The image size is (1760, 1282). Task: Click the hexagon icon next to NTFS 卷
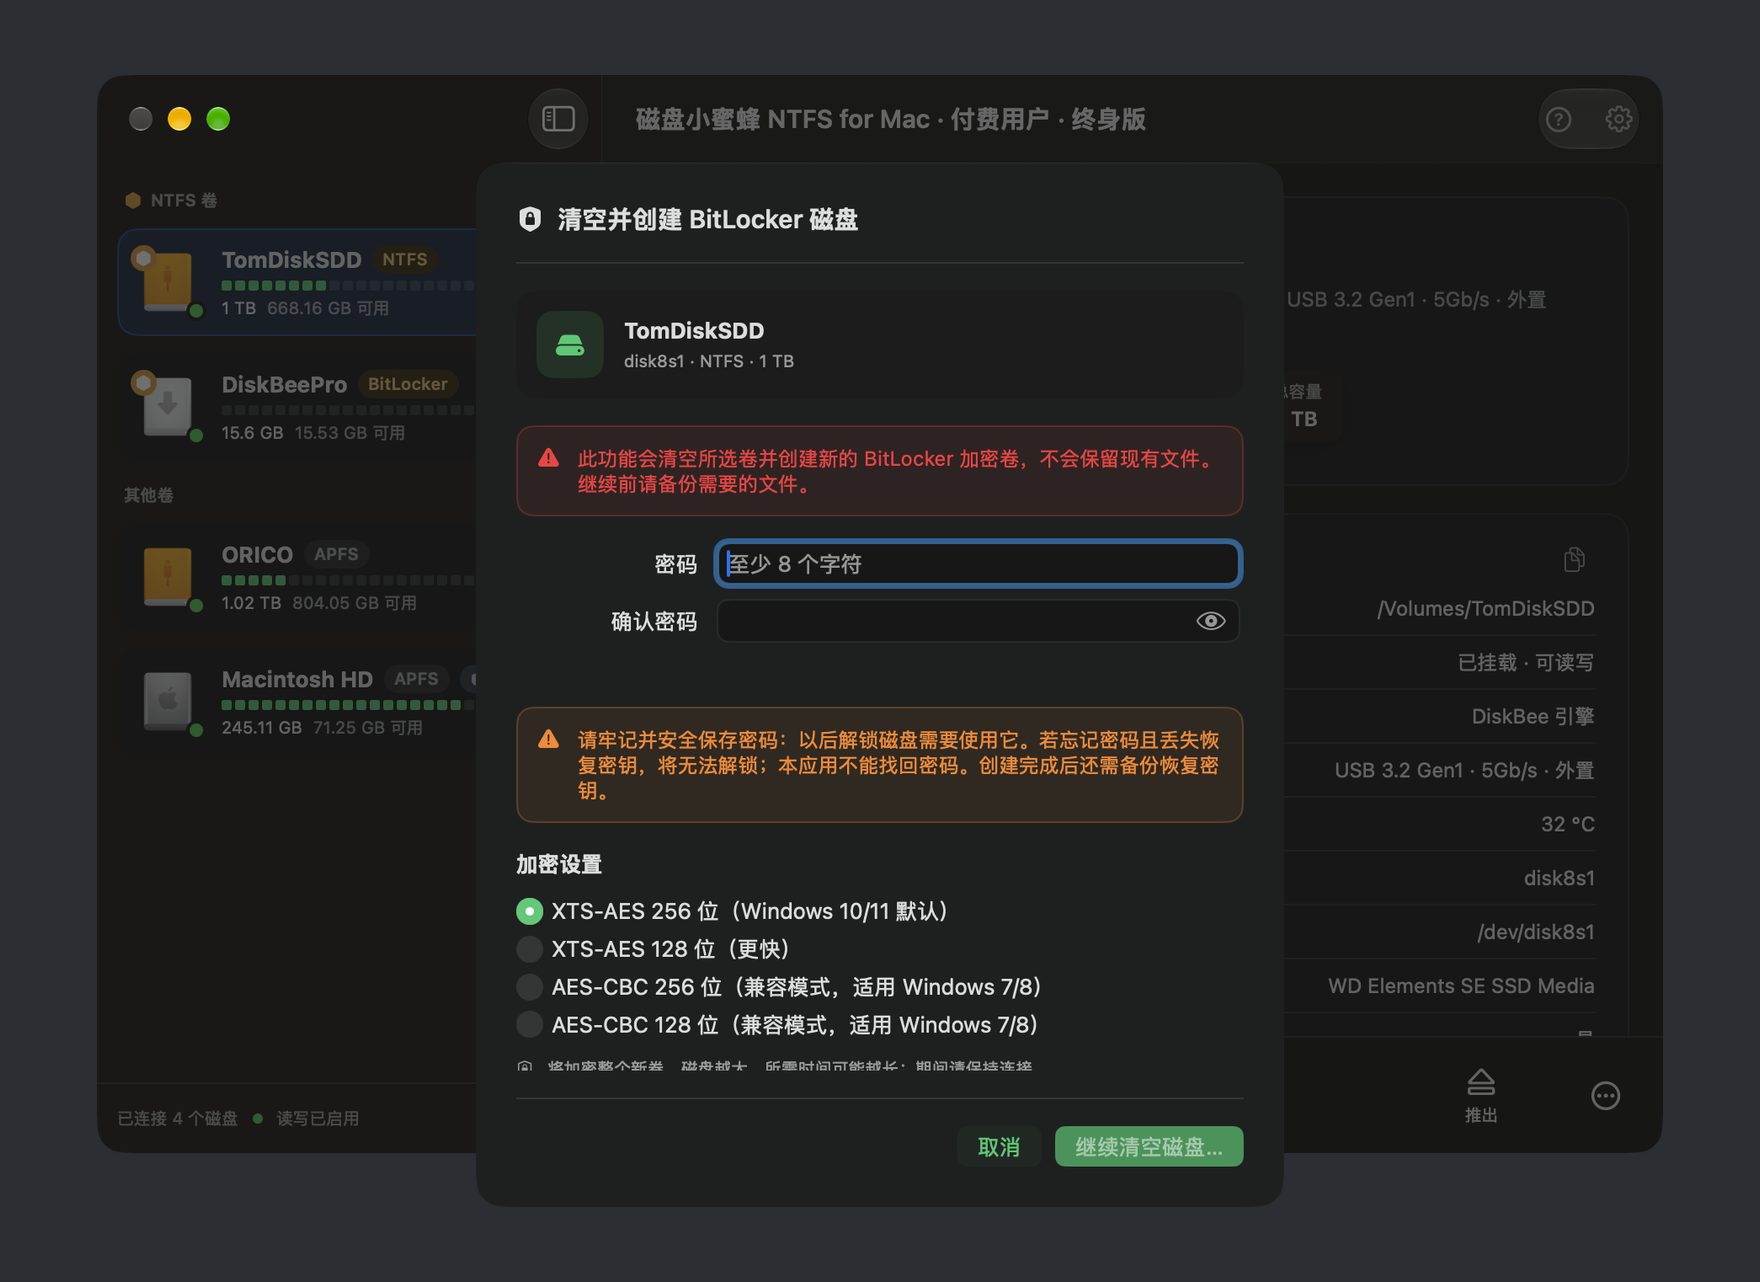tap(133, 200)
